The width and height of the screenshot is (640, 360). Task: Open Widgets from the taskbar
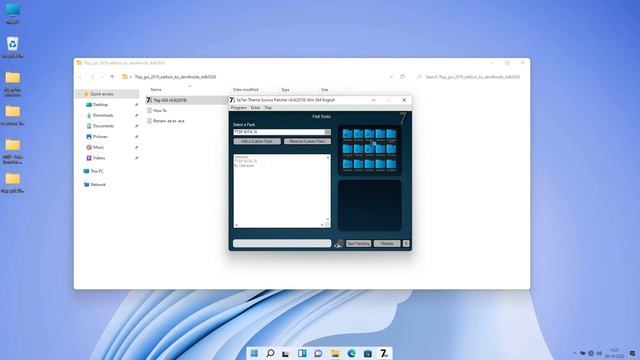coord(302,353)
